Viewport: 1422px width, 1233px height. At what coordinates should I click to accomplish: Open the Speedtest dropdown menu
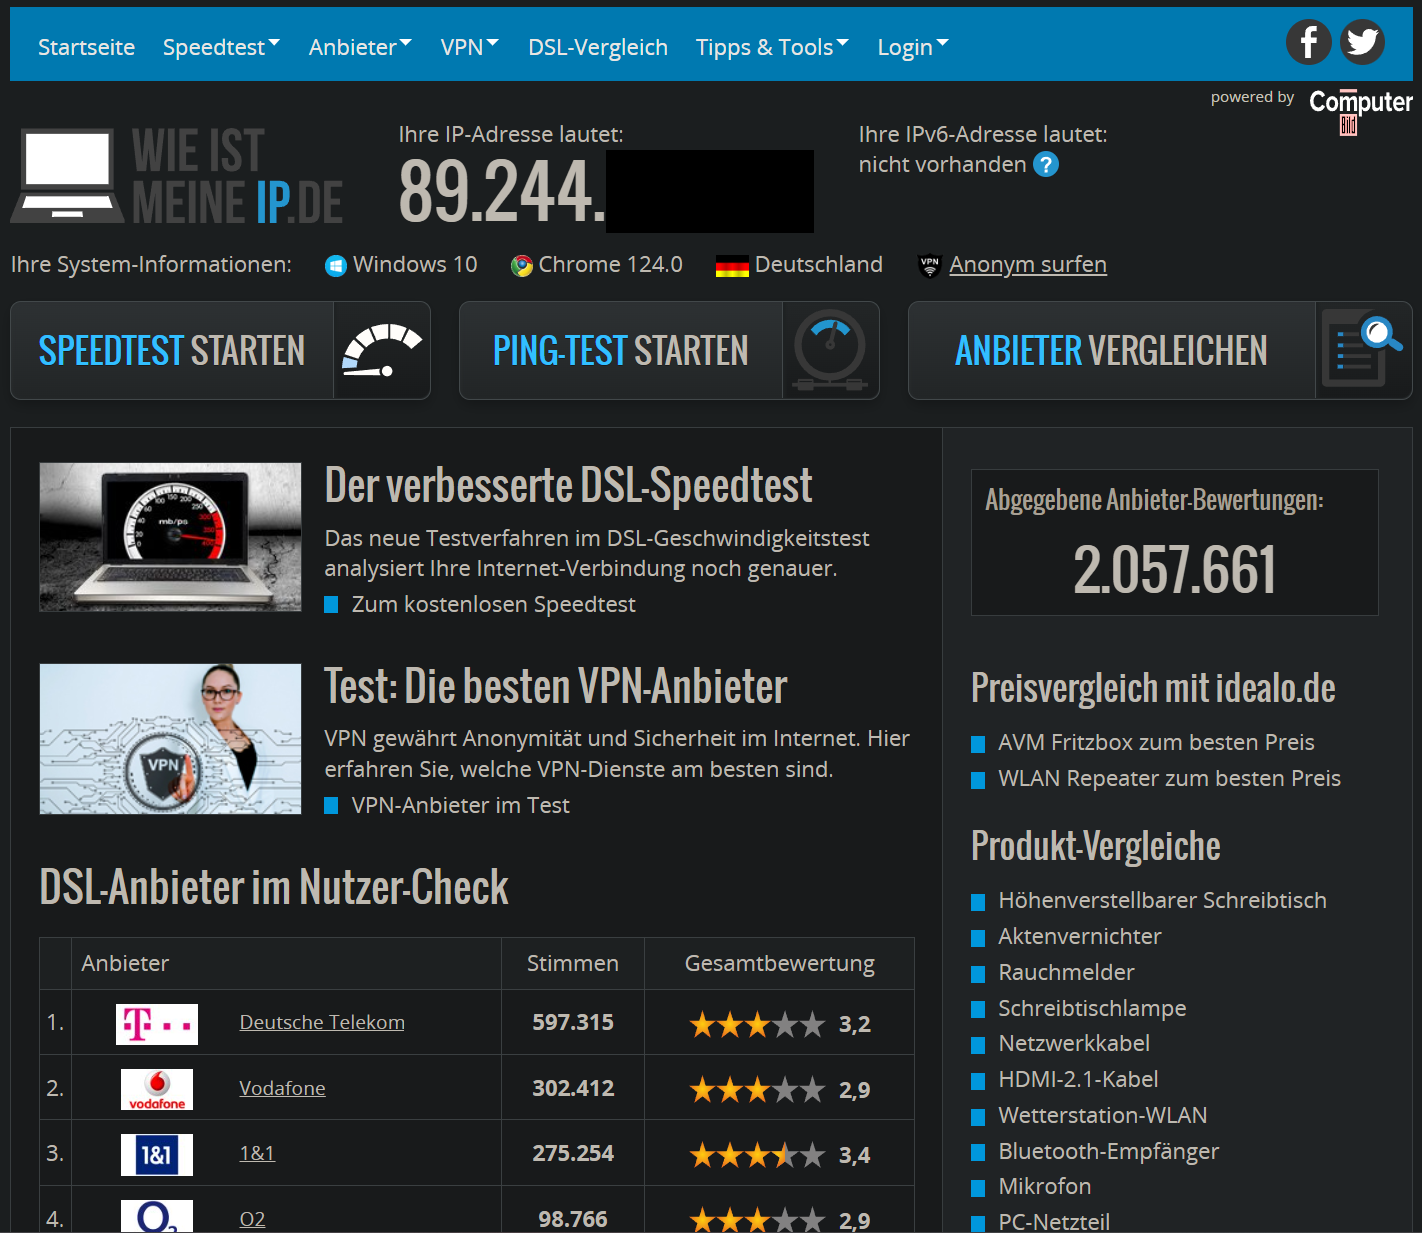[x=221, y=47]
